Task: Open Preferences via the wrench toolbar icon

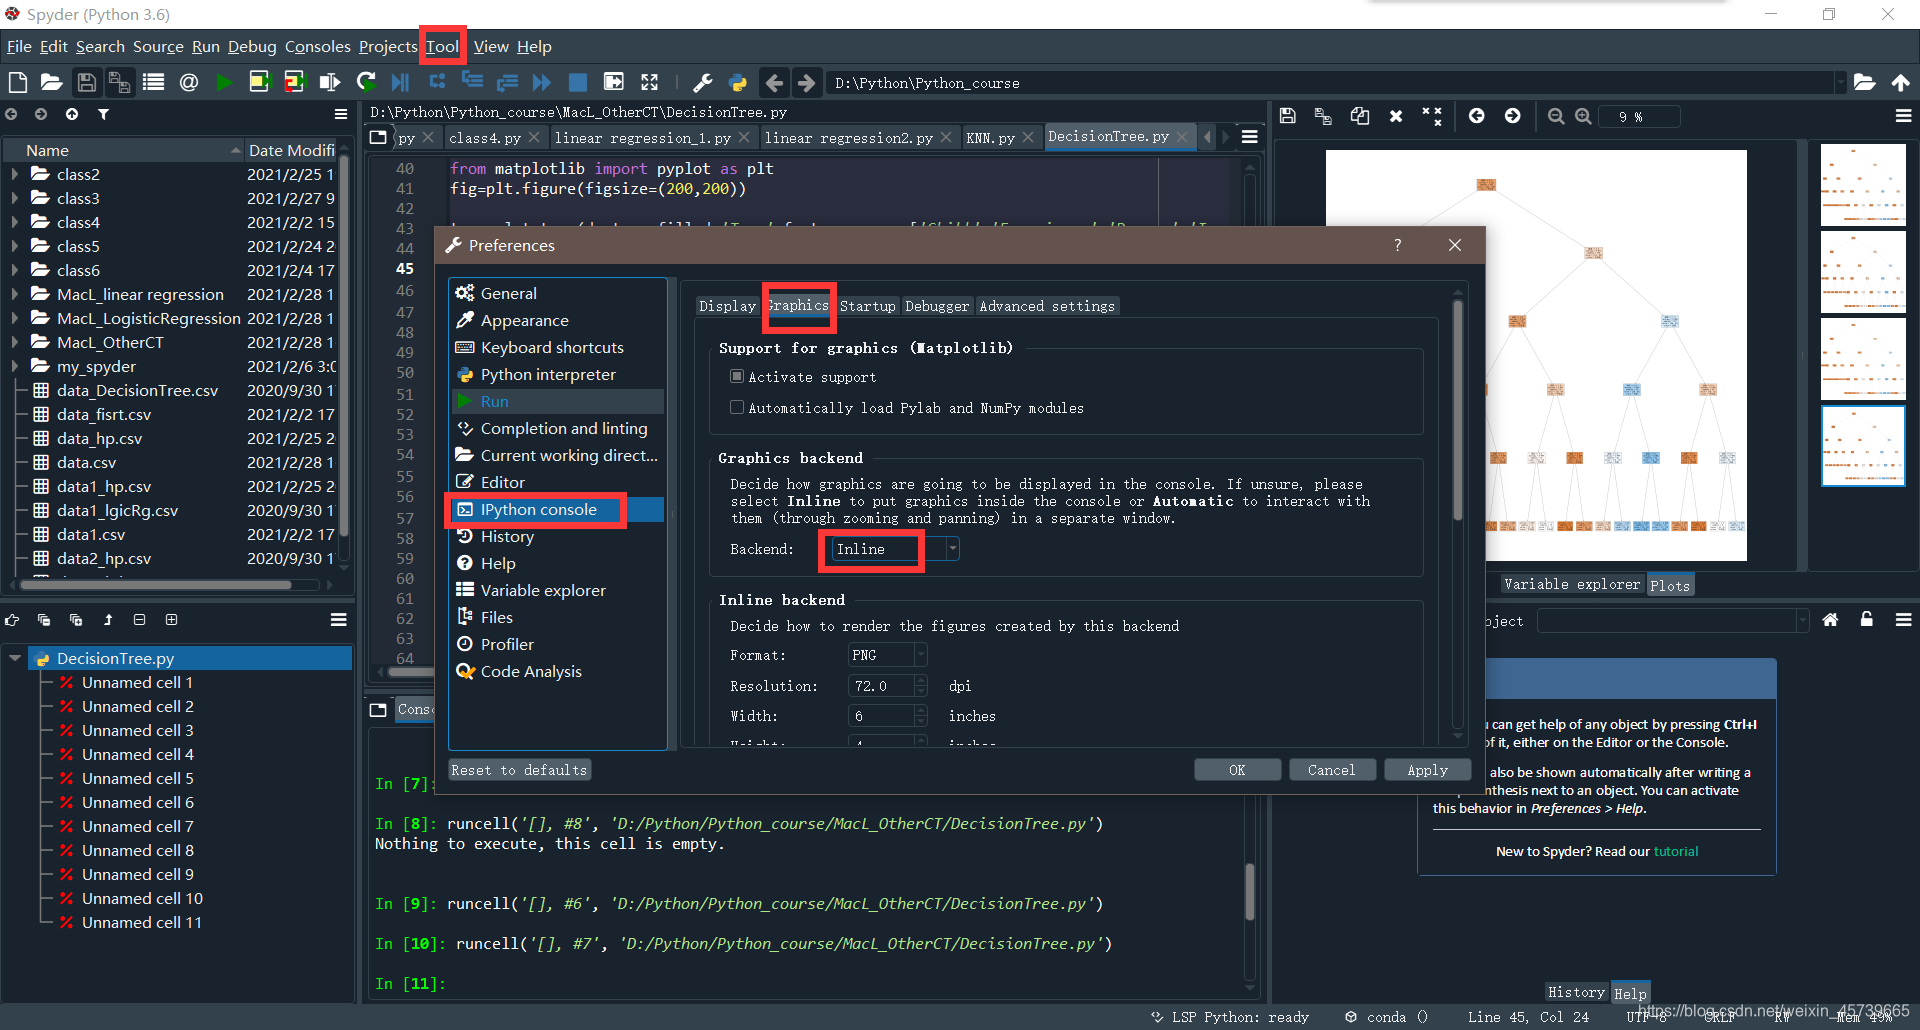Action: point(702,82)
